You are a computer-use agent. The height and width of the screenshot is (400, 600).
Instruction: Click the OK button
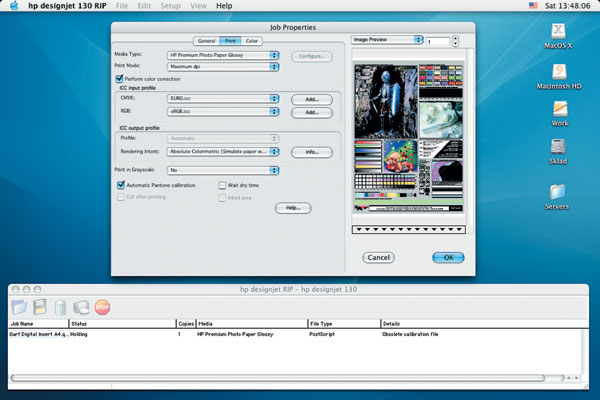point(448,257)
